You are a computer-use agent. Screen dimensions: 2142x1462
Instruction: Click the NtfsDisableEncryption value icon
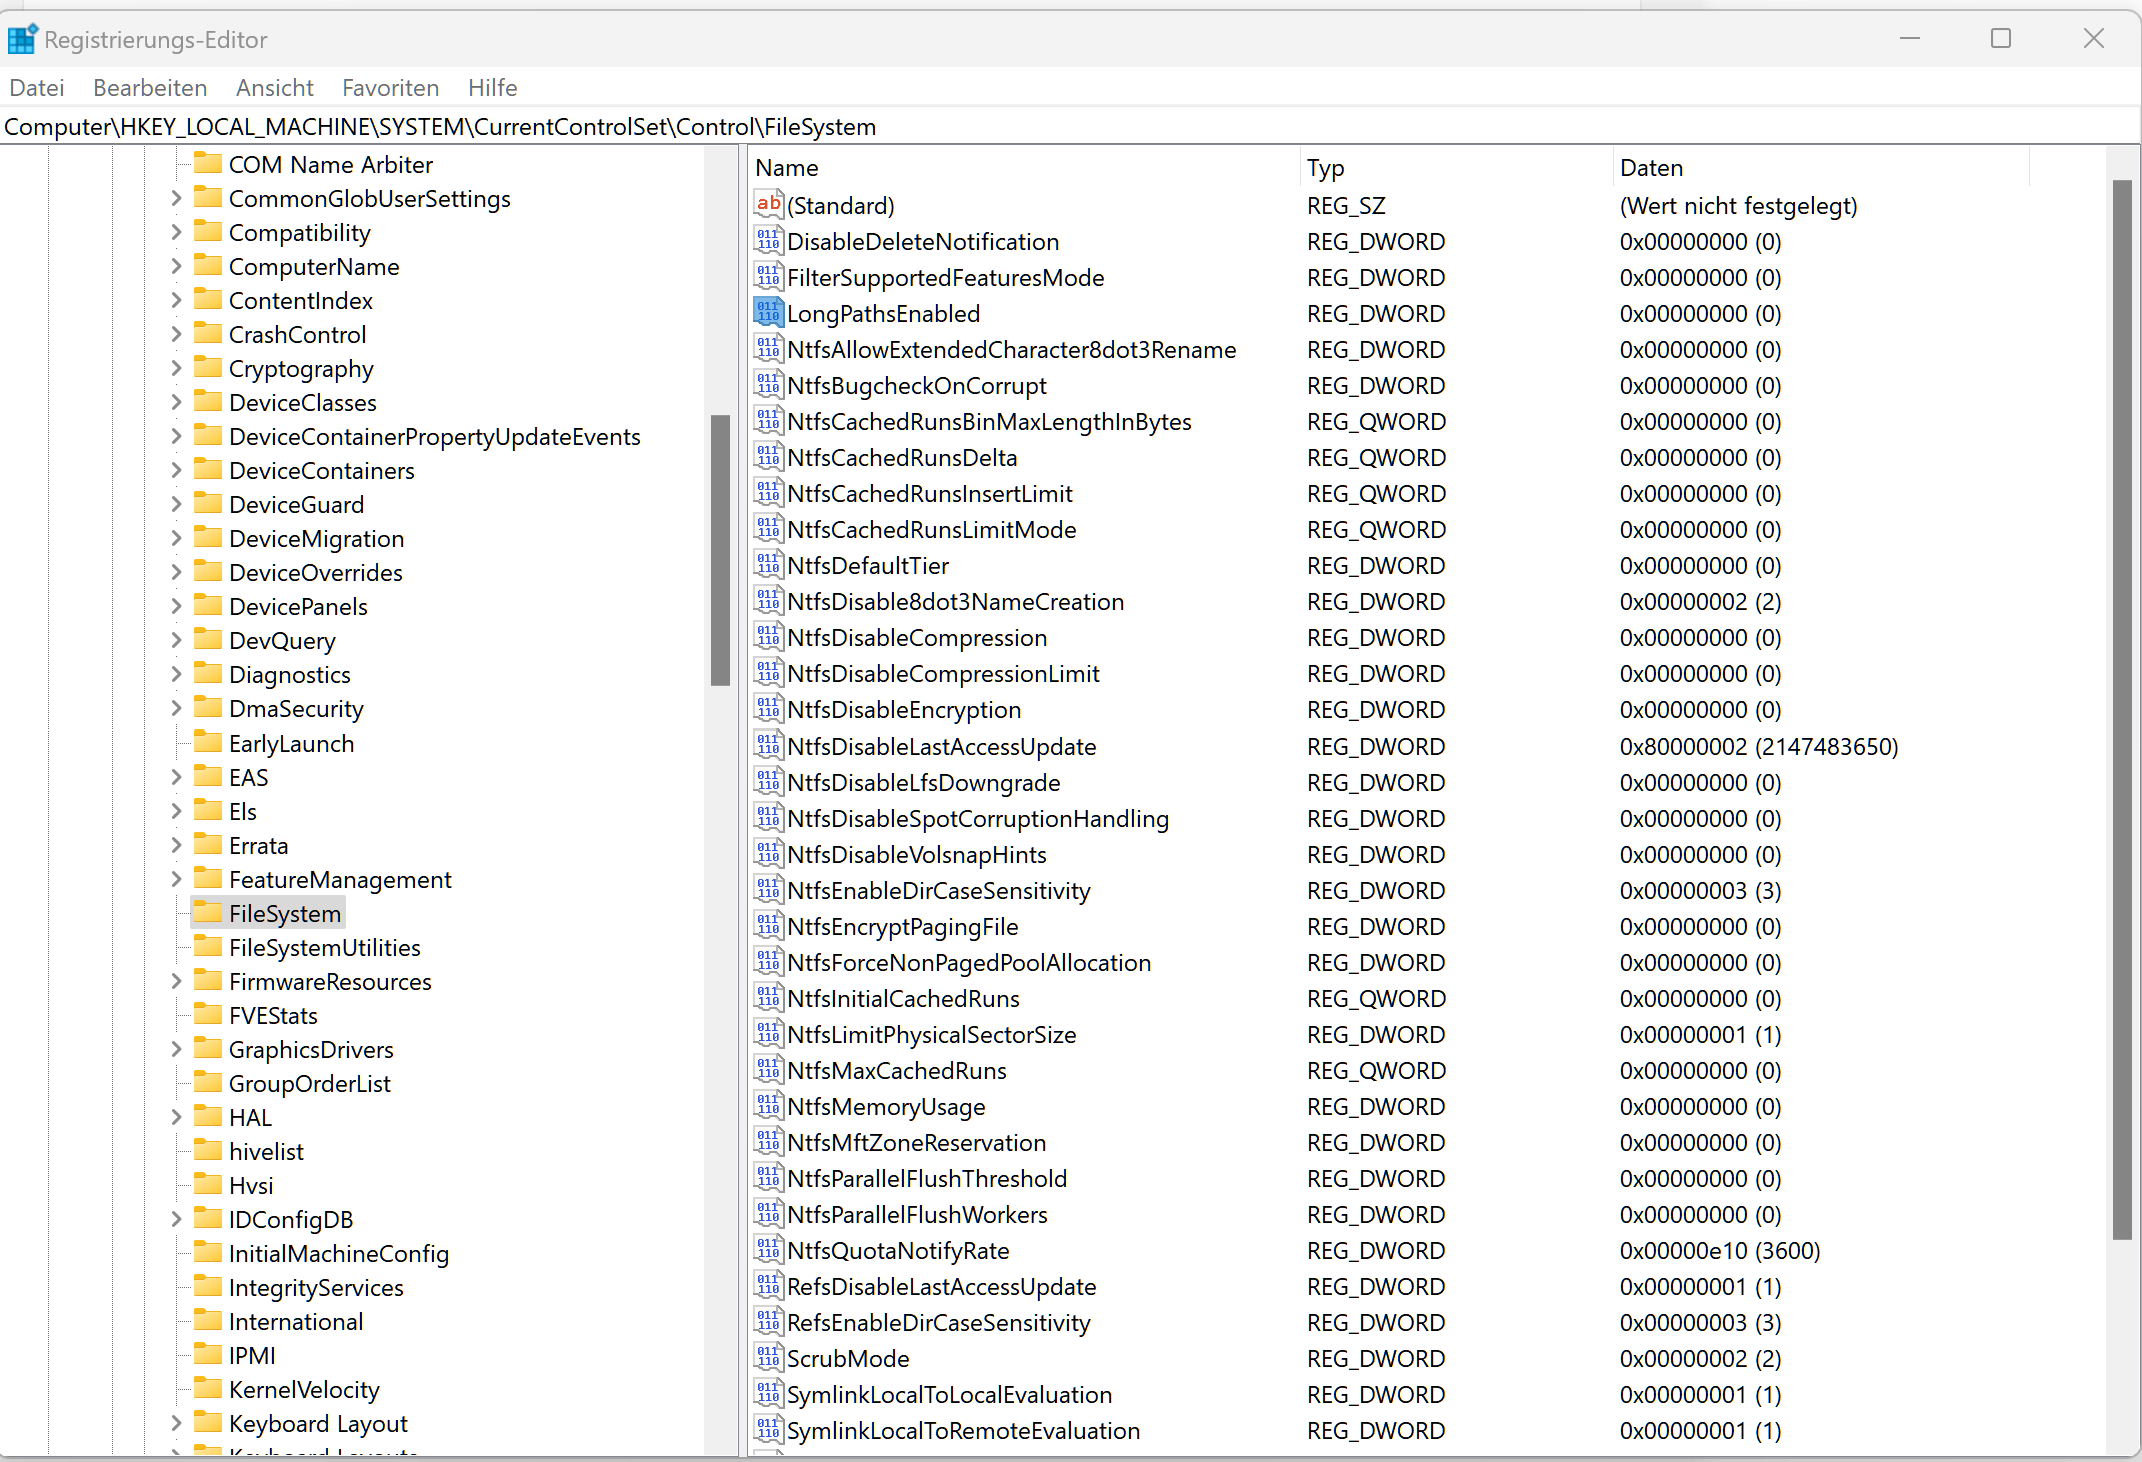coord(768,709)
